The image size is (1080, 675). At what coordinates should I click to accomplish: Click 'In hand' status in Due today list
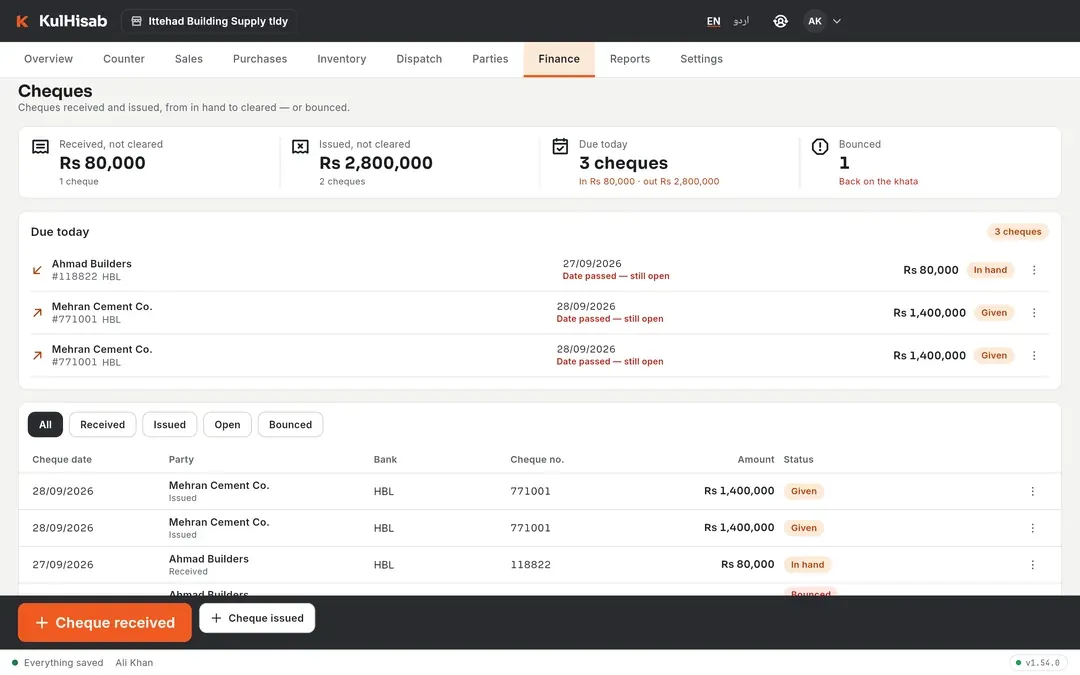990,270
